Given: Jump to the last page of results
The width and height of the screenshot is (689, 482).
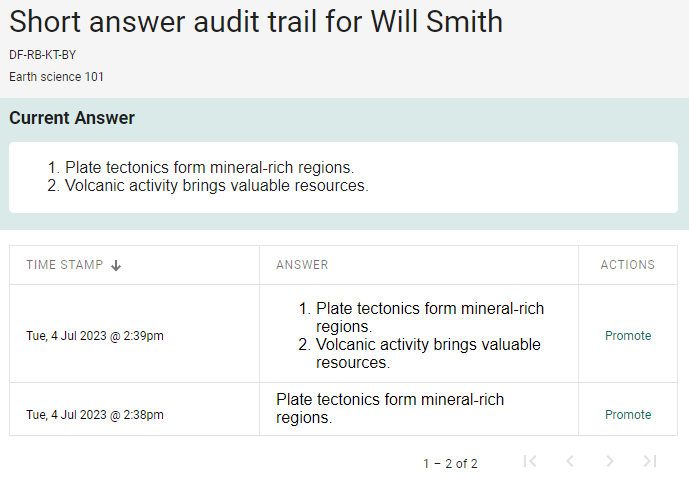Looking at the screenshot, I should 650,461.
